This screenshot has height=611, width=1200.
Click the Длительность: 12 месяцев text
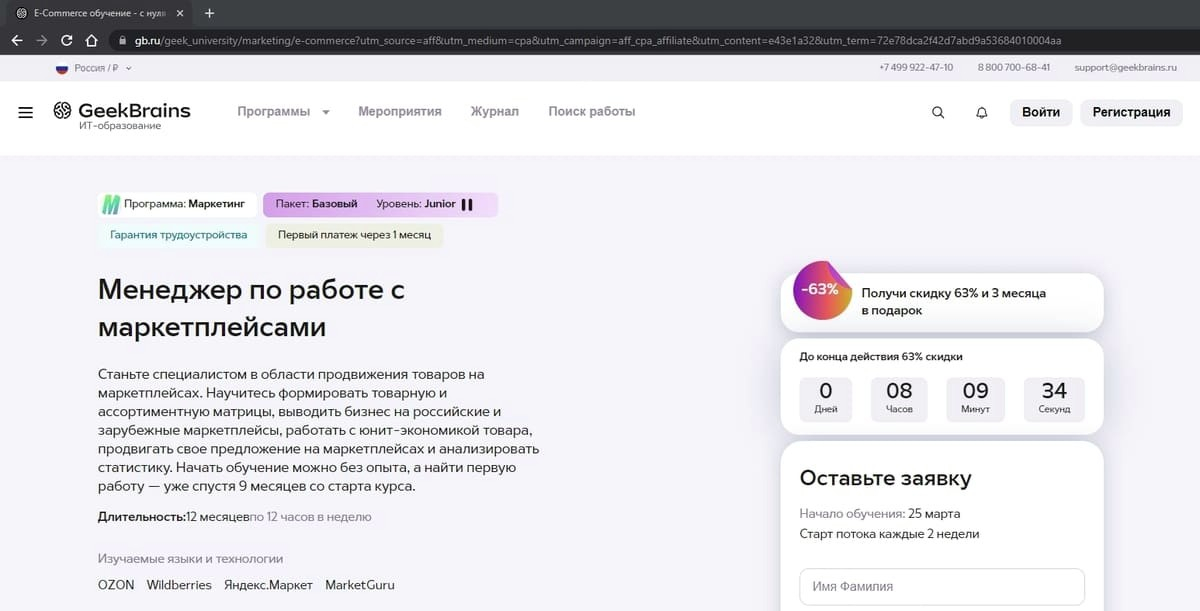pos(174,517)
